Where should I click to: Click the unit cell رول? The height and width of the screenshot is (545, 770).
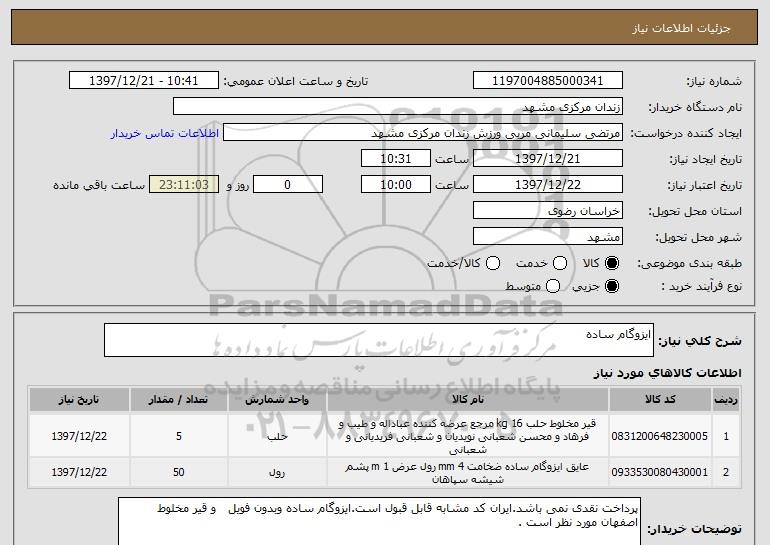[x=277, y=472]
